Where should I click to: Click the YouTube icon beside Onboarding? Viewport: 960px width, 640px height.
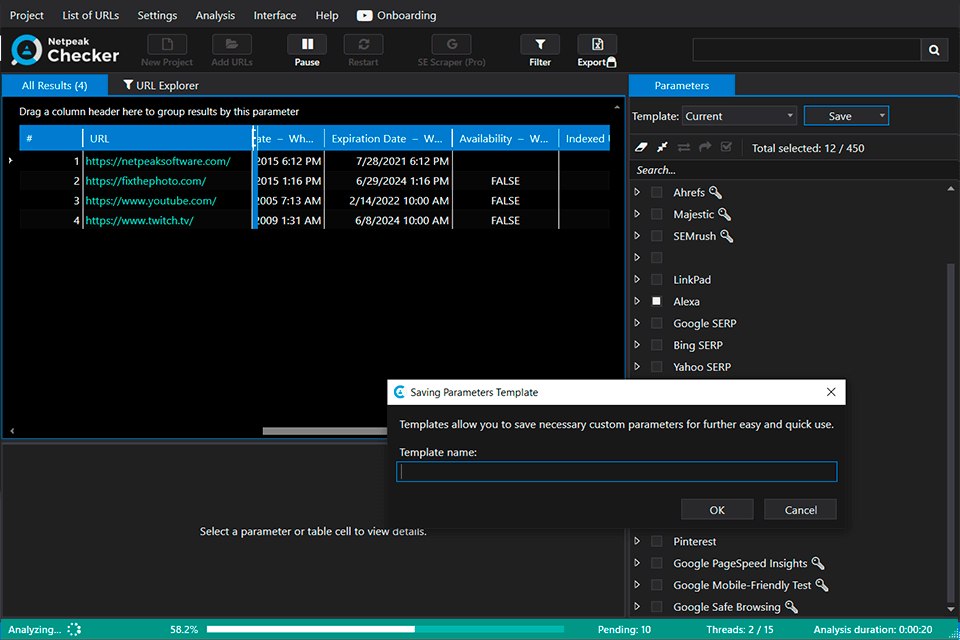tap(364, 15)
